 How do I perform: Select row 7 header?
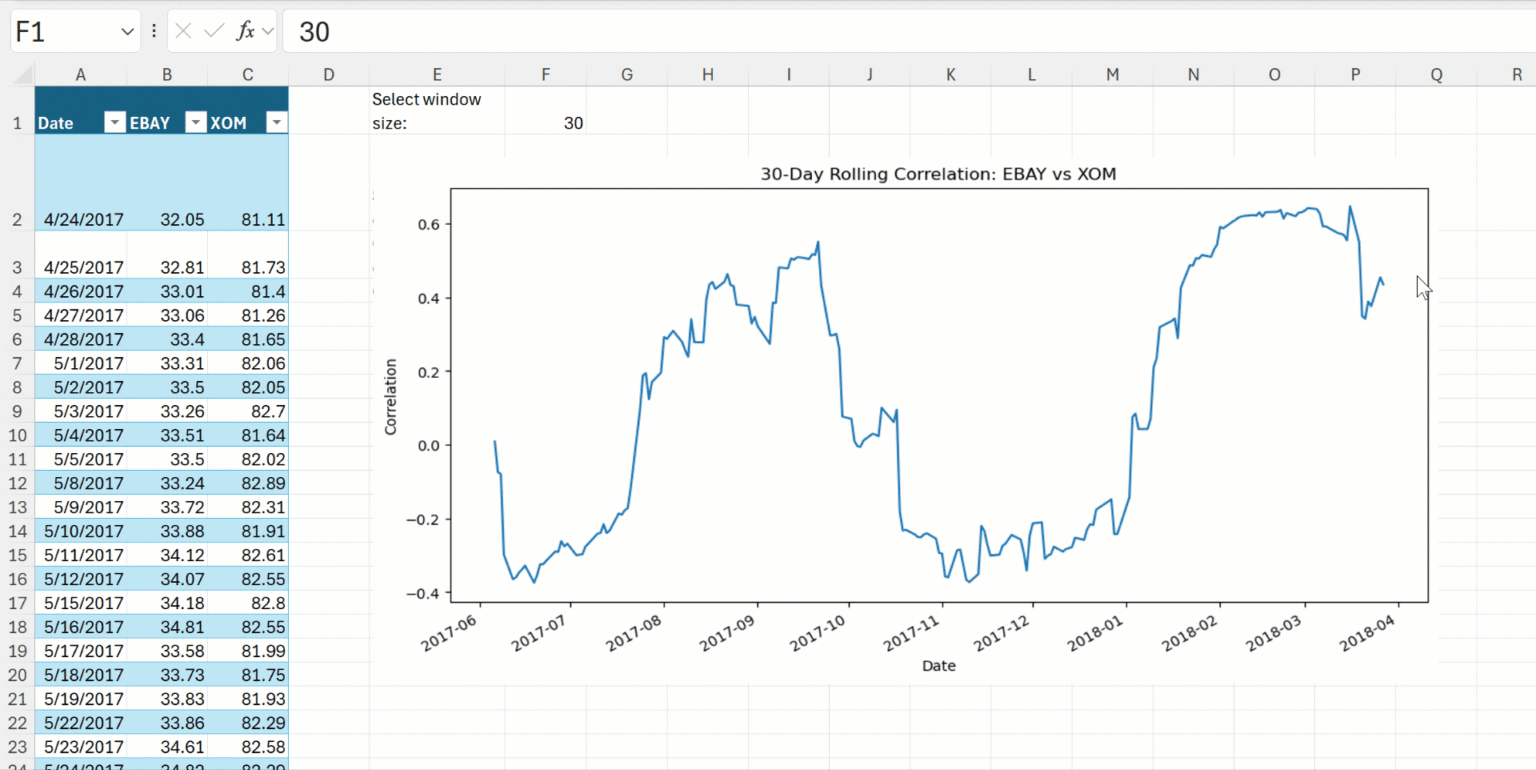(x=17, y=363)
